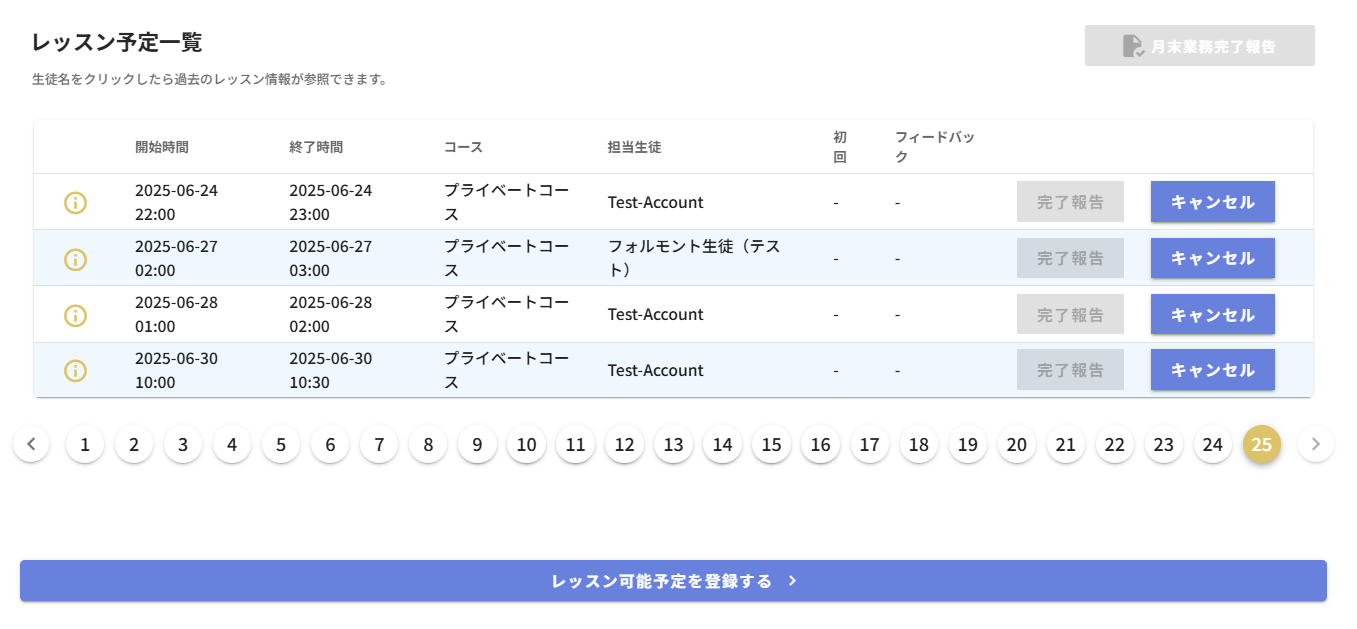Select page 7
Screen dimensions: 1357x629
point(379,444)
